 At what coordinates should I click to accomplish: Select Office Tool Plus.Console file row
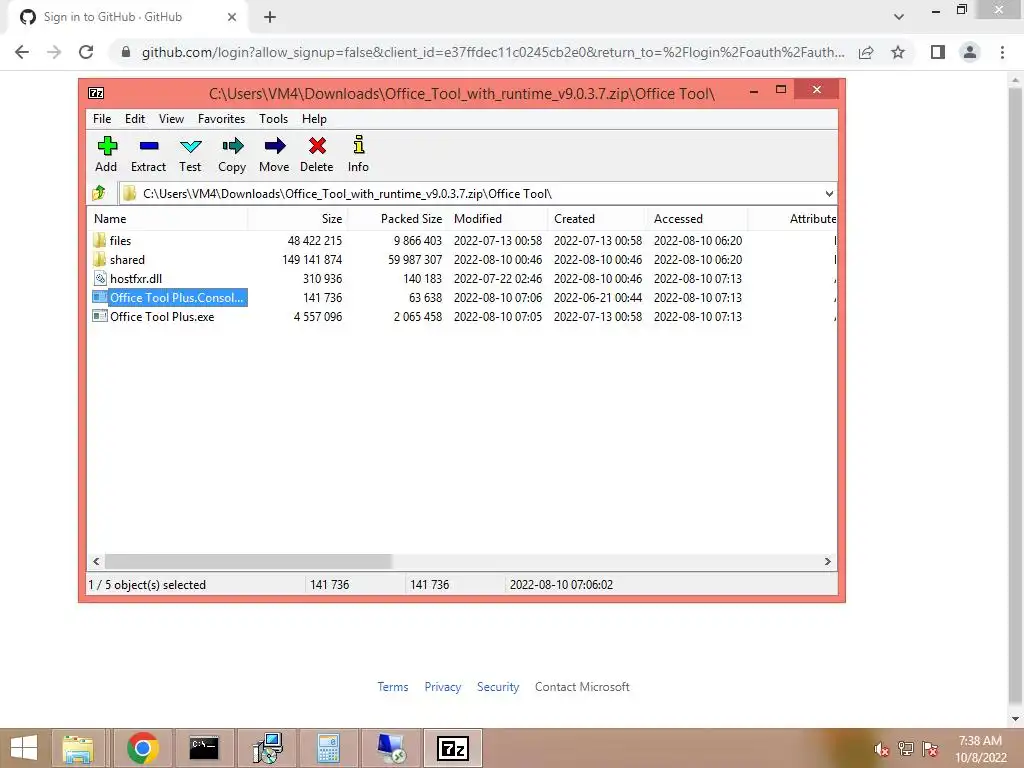462,297
